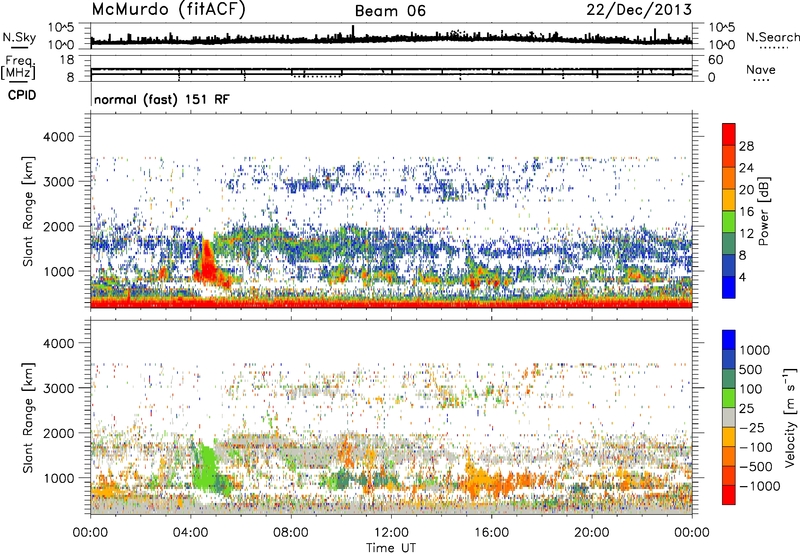Select the "4000" tick on the power panel
The height and width of the screenshot is (554, 800).
59,137
